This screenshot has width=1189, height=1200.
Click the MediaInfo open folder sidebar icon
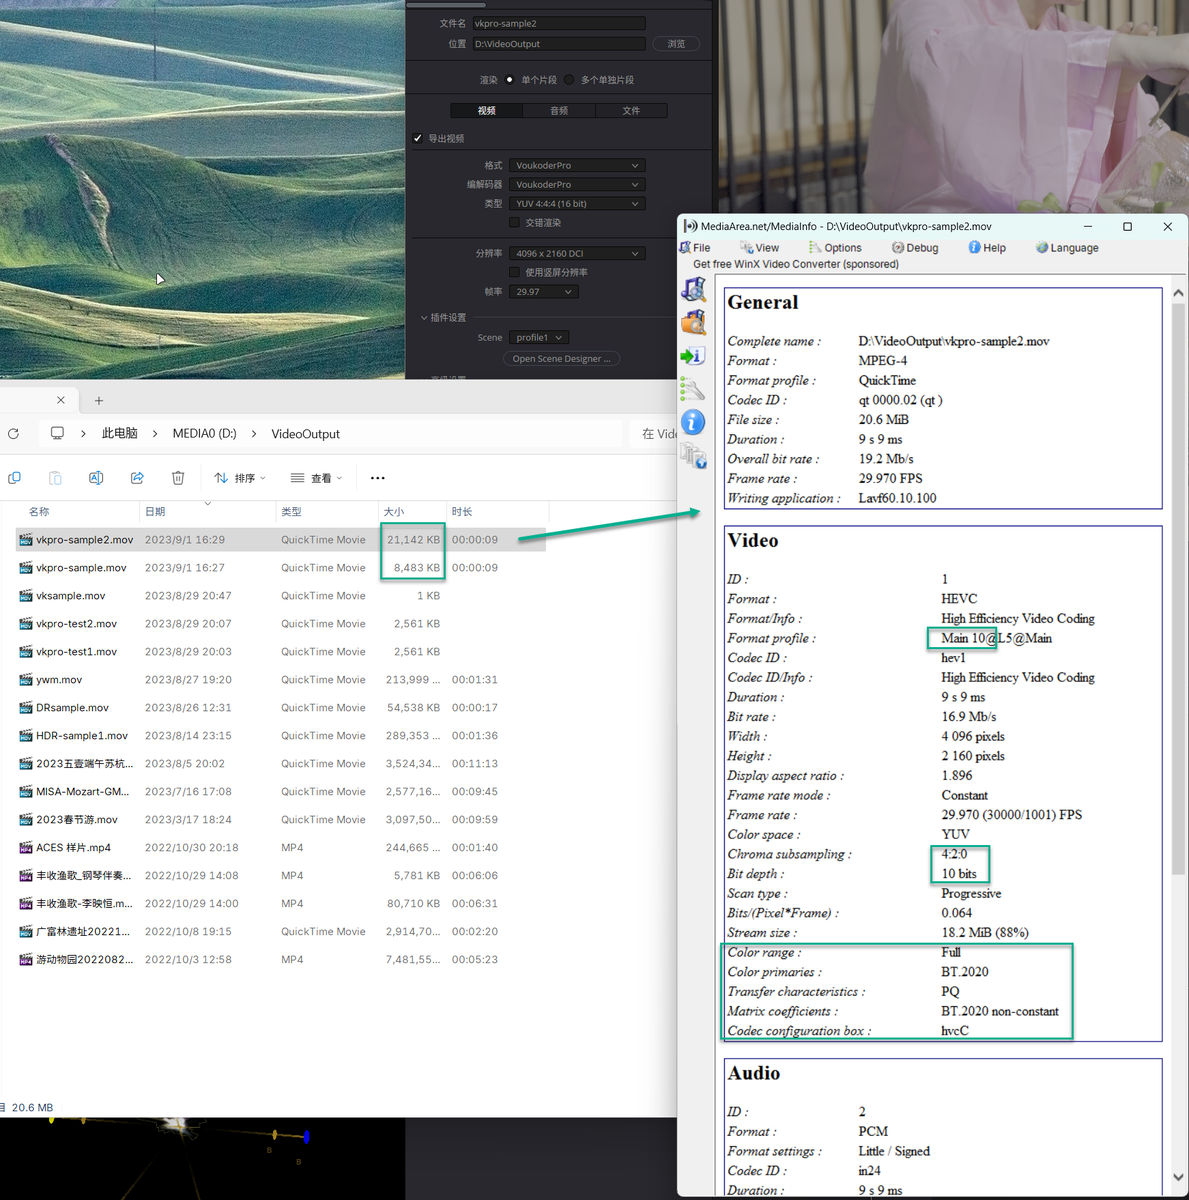click(x=693, y=323)
